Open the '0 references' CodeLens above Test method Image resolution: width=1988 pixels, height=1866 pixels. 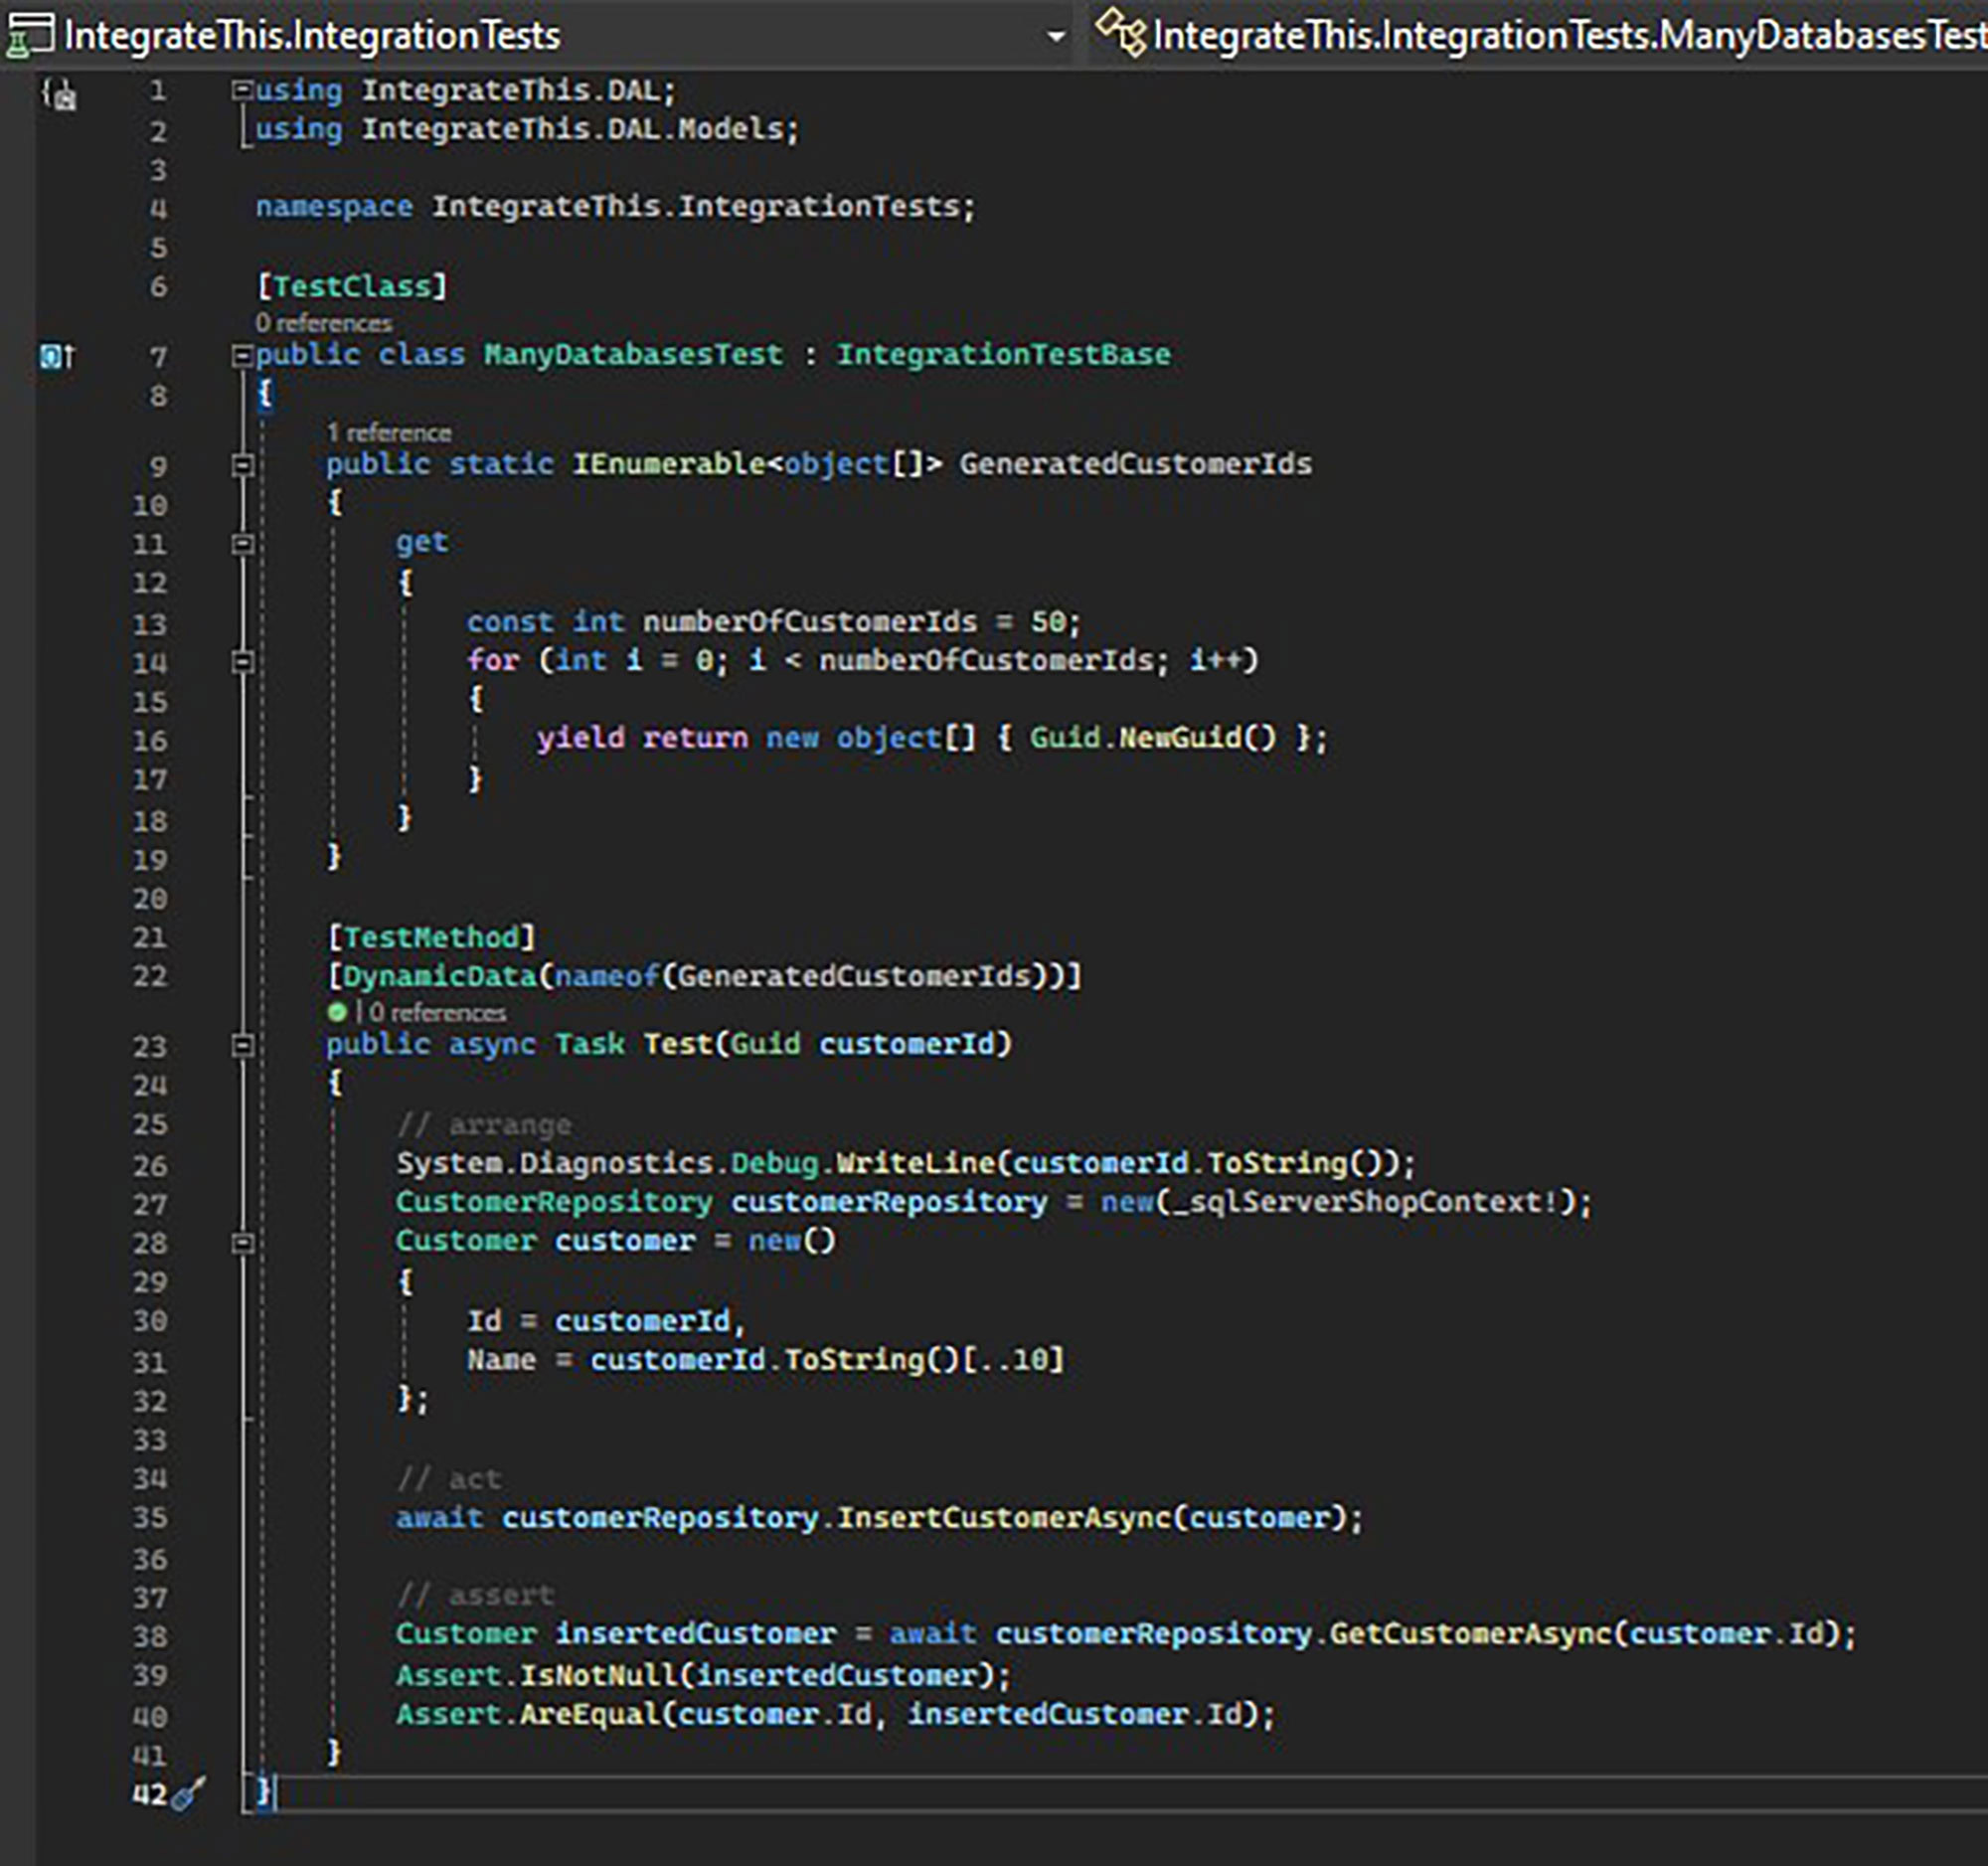[438, 1012]
